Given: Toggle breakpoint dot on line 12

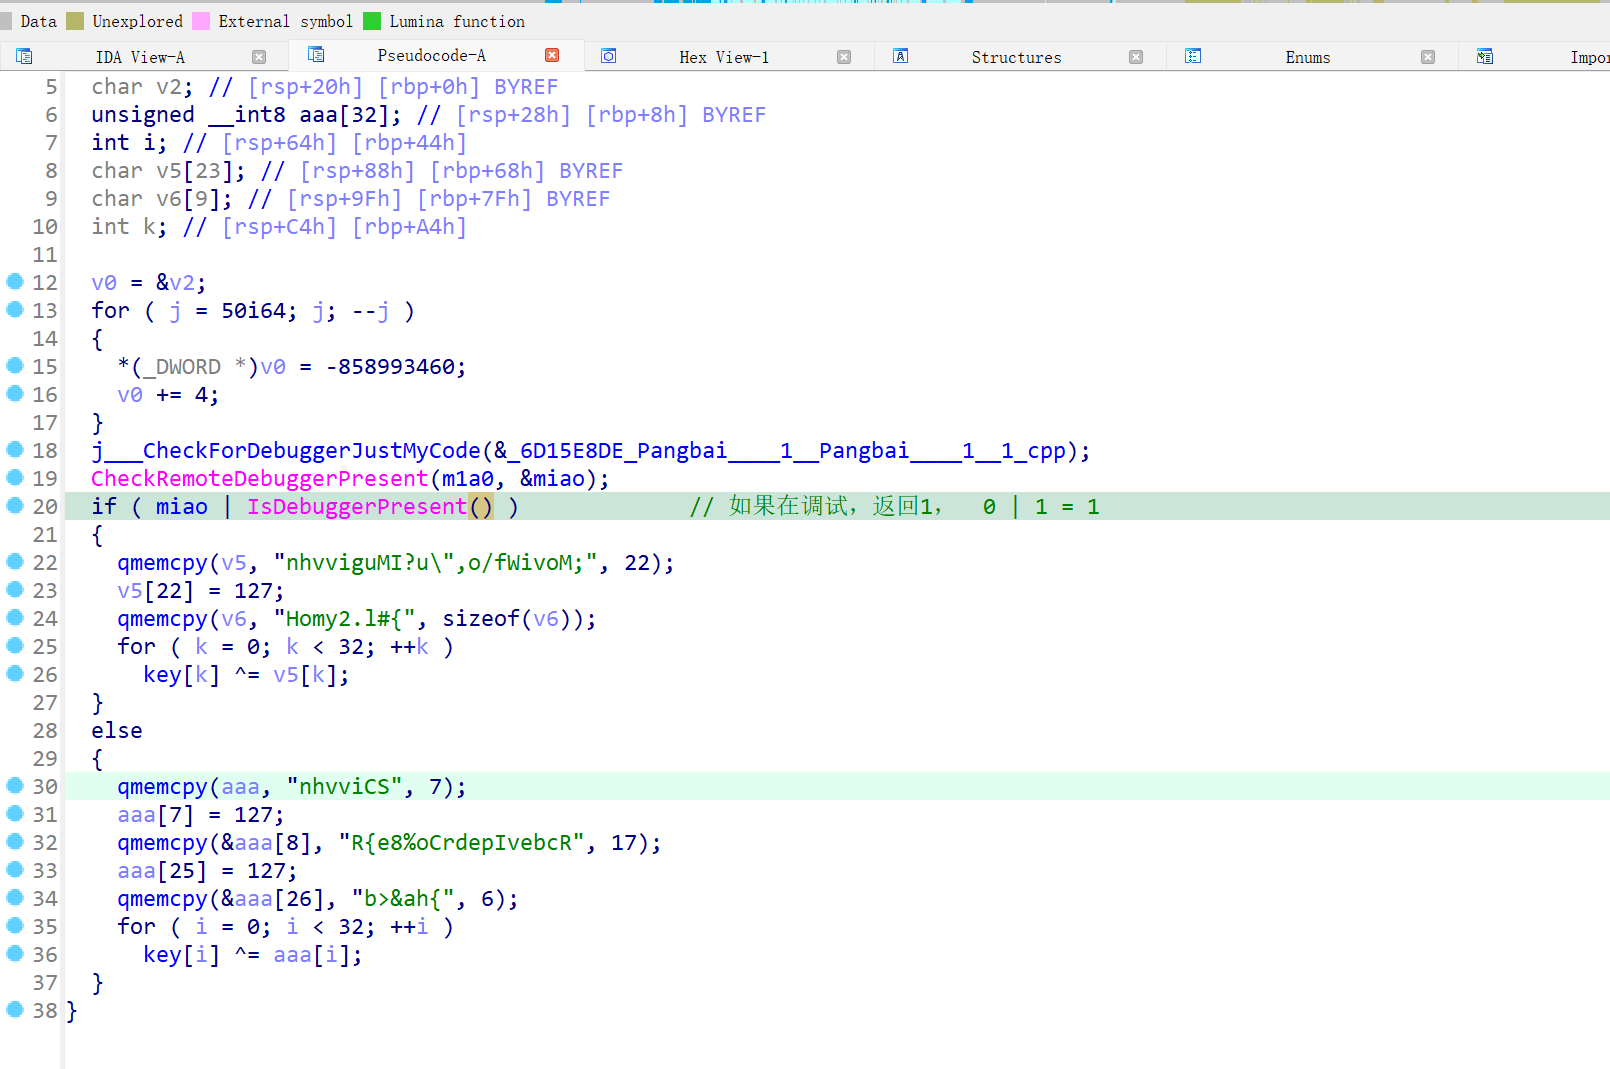Looking at the screenshot, I should click(15, 282).
